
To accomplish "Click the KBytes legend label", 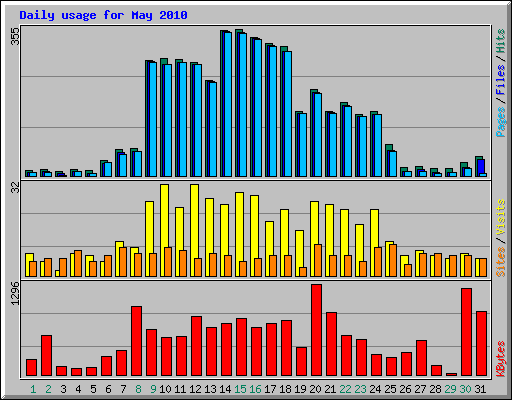I will (x=500, y=359).
